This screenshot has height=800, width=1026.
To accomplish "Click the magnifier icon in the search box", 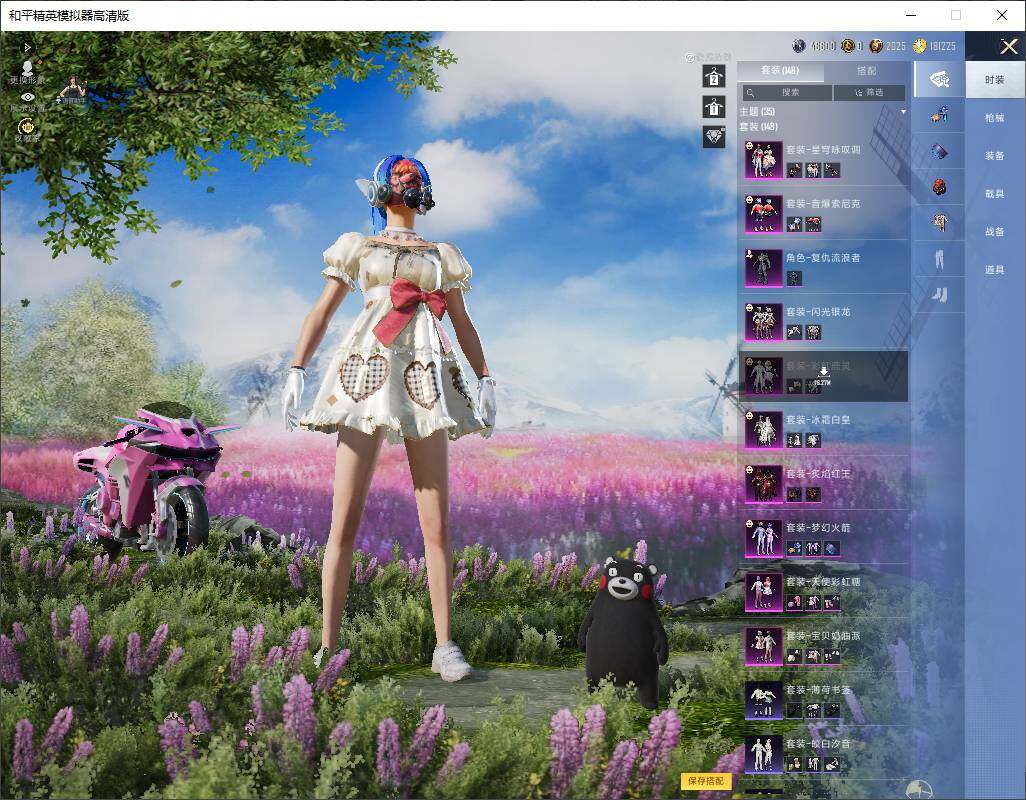I will (751, 93).
